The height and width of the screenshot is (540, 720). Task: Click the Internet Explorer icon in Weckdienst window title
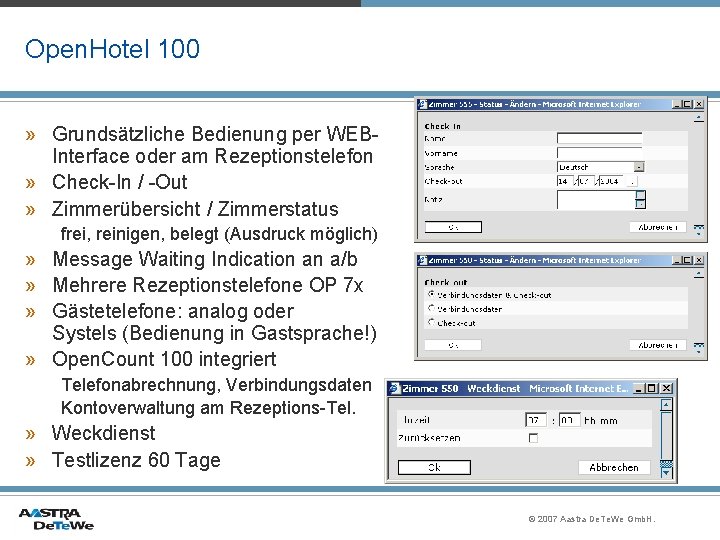tap(394, 388)
